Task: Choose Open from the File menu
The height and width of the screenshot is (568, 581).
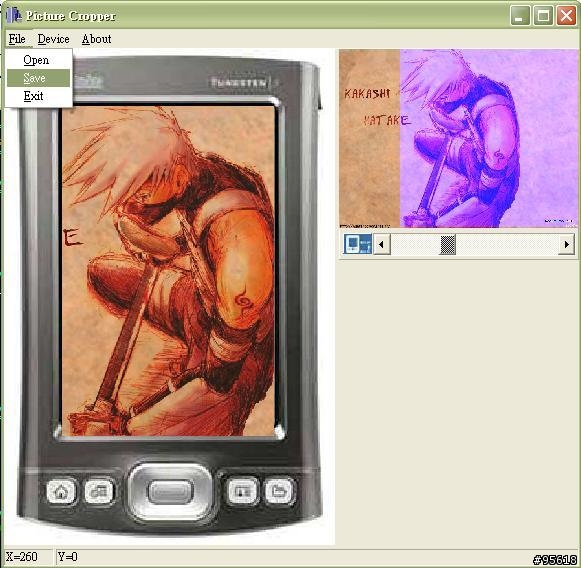Action: [38, 60]
